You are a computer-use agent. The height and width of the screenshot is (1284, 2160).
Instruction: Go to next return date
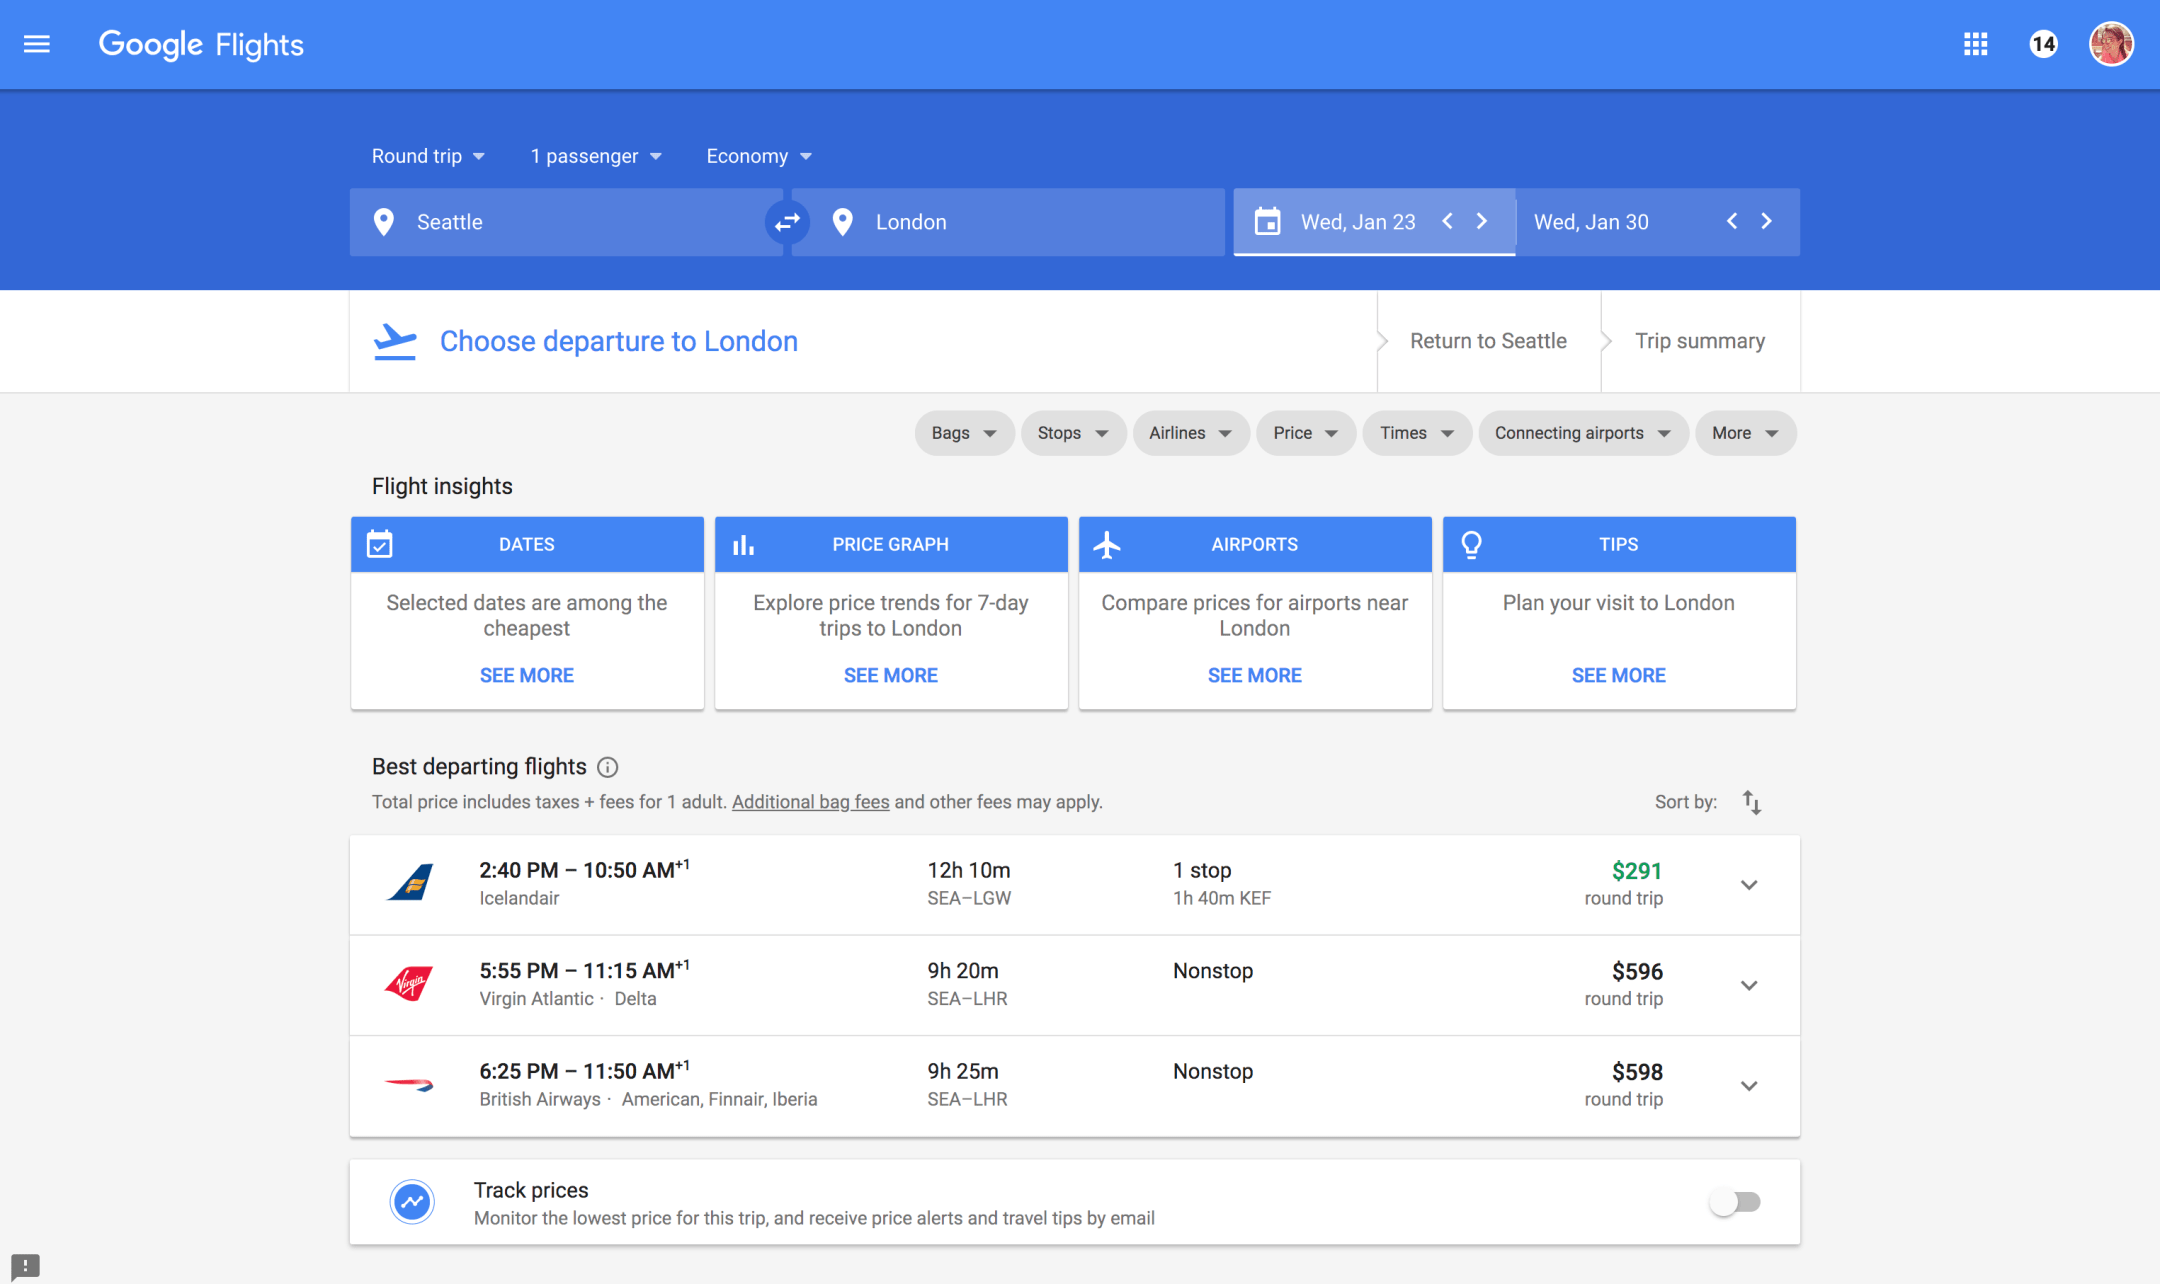[1767, 221]
